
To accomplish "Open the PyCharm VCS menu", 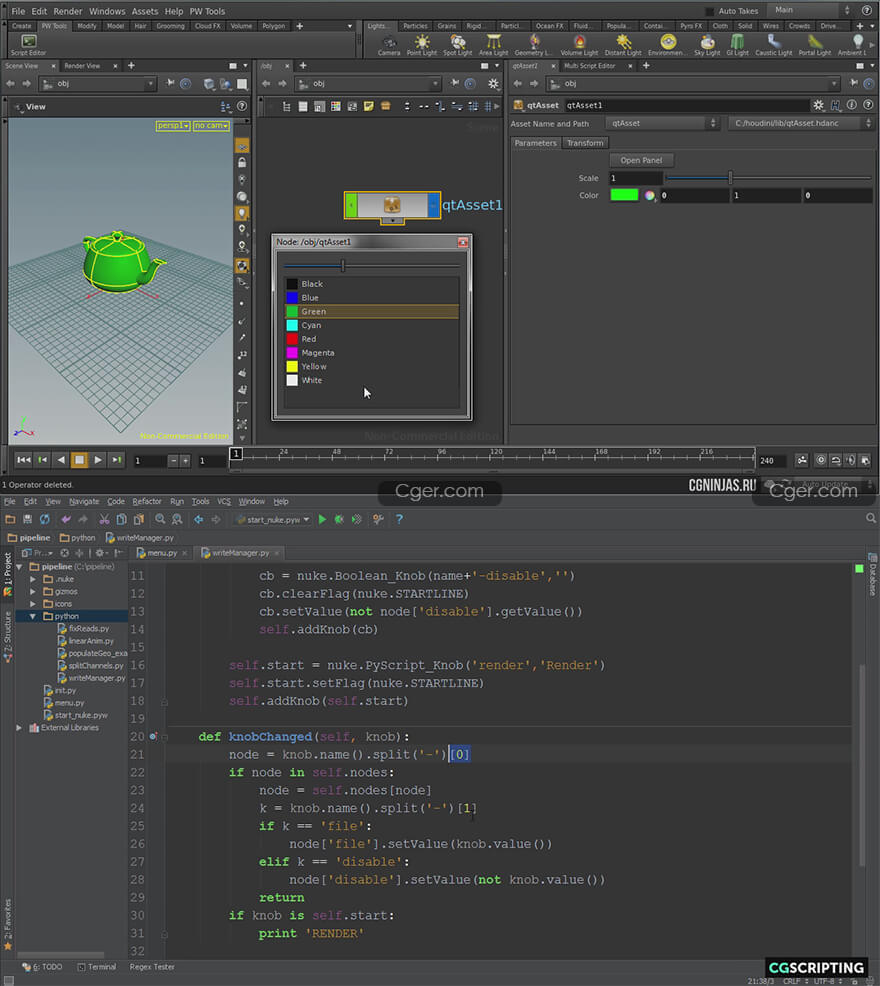I will pos(224,501).
